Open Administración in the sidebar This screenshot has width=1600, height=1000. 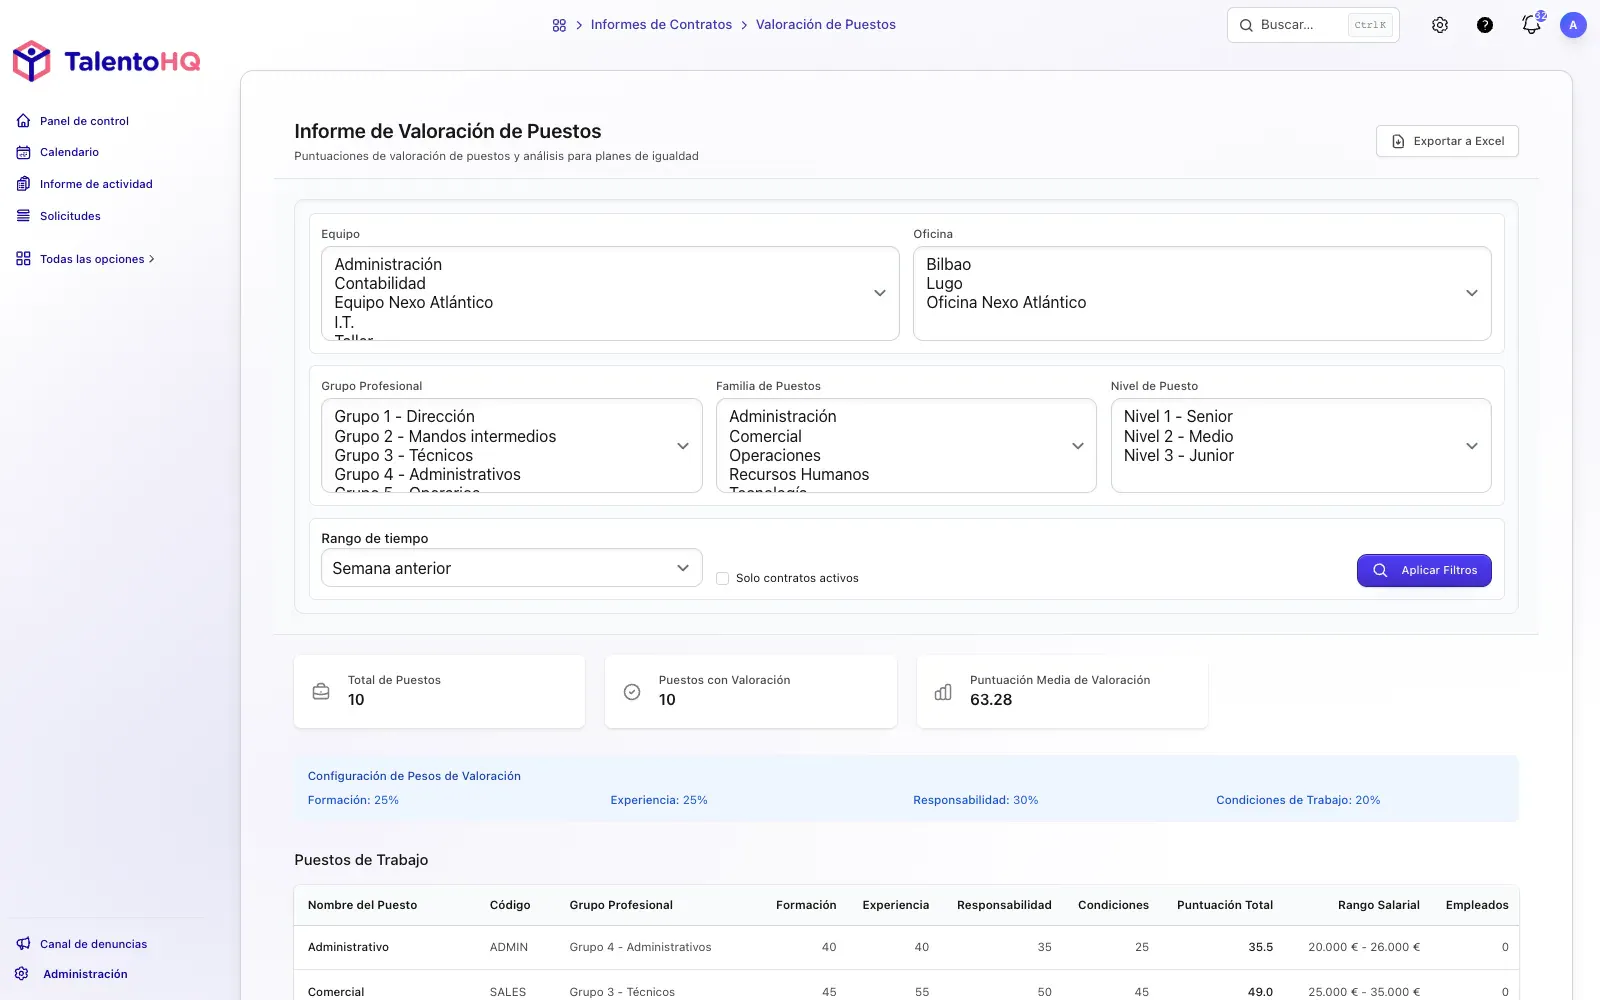point(85,974)
